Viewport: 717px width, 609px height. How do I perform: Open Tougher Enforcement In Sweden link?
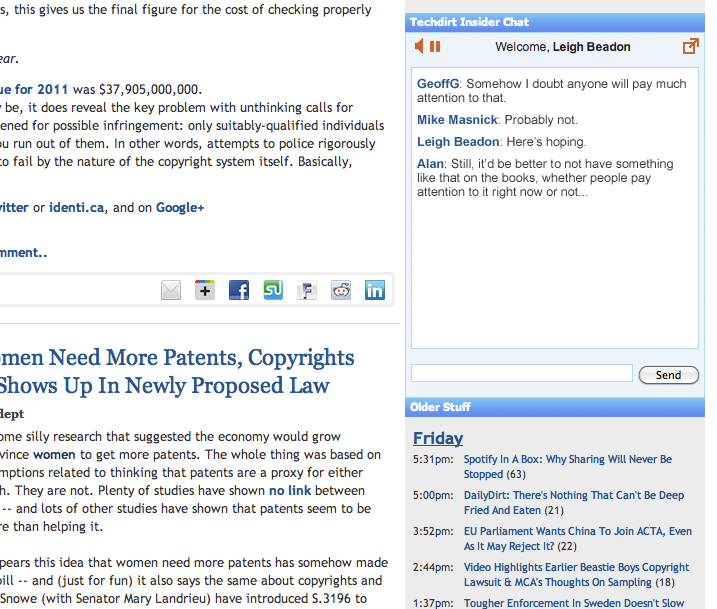click(x=574, y=603)
